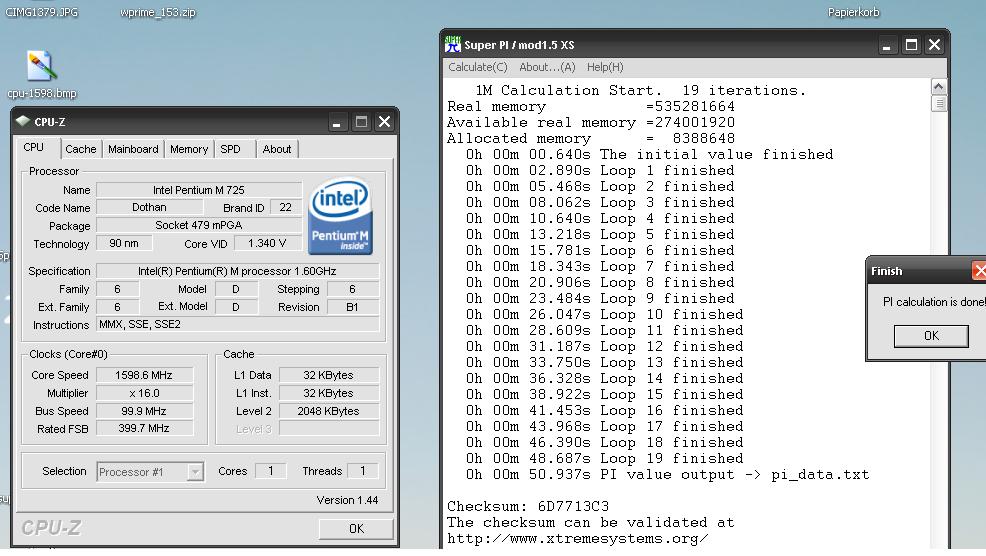986x556 pixels.
Task: Click the Name field 'Intel Pentium M 725'
Action: click(199, 190)
